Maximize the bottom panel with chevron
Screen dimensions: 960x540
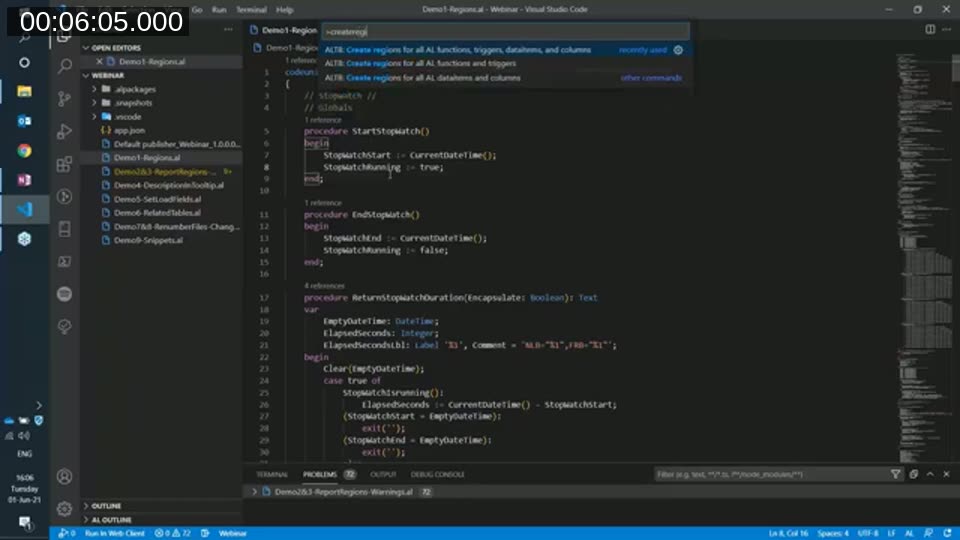pyautogui.click(x=930, y=474)
